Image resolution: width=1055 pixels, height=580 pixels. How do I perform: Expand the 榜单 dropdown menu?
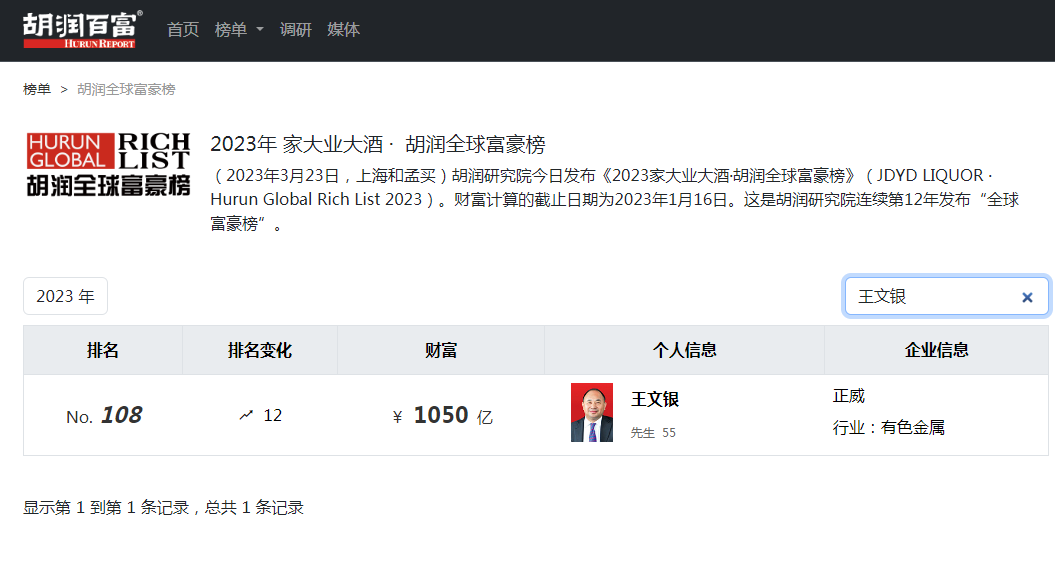(239, 30)
